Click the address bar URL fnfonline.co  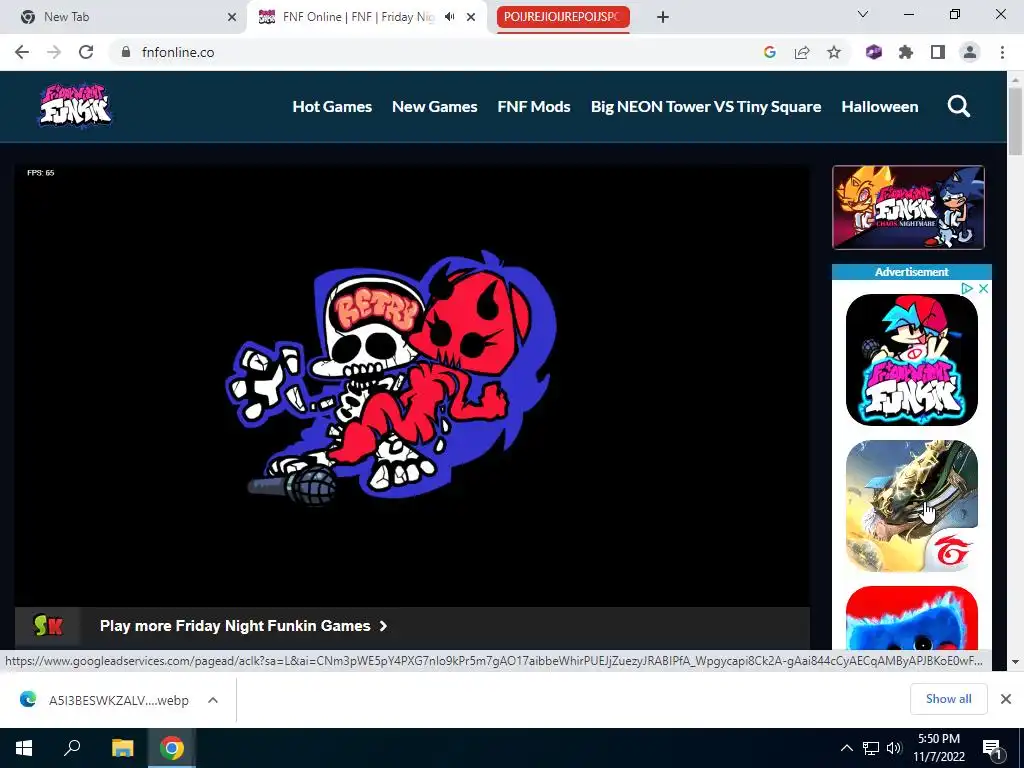pyautogui.click(x=178, y=52)
